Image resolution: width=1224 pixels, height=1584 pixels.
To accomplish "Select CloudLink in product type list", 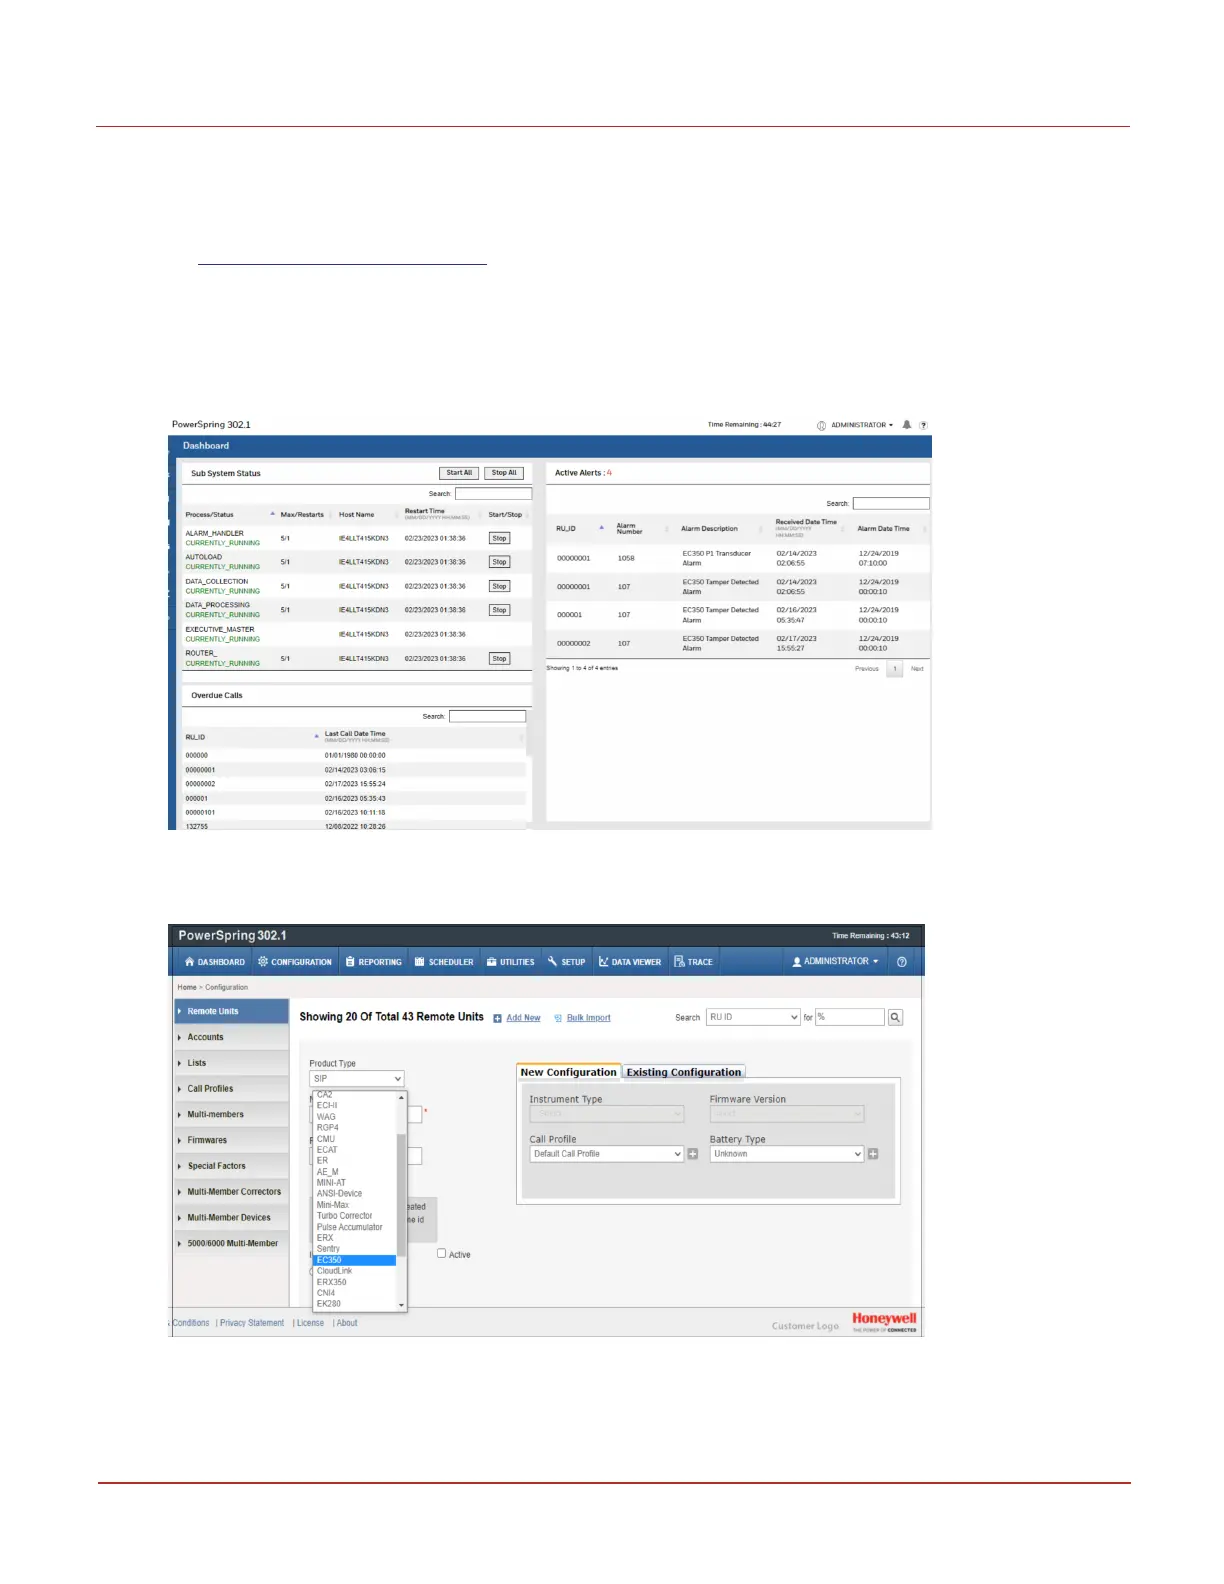I will click(355, 1271).
